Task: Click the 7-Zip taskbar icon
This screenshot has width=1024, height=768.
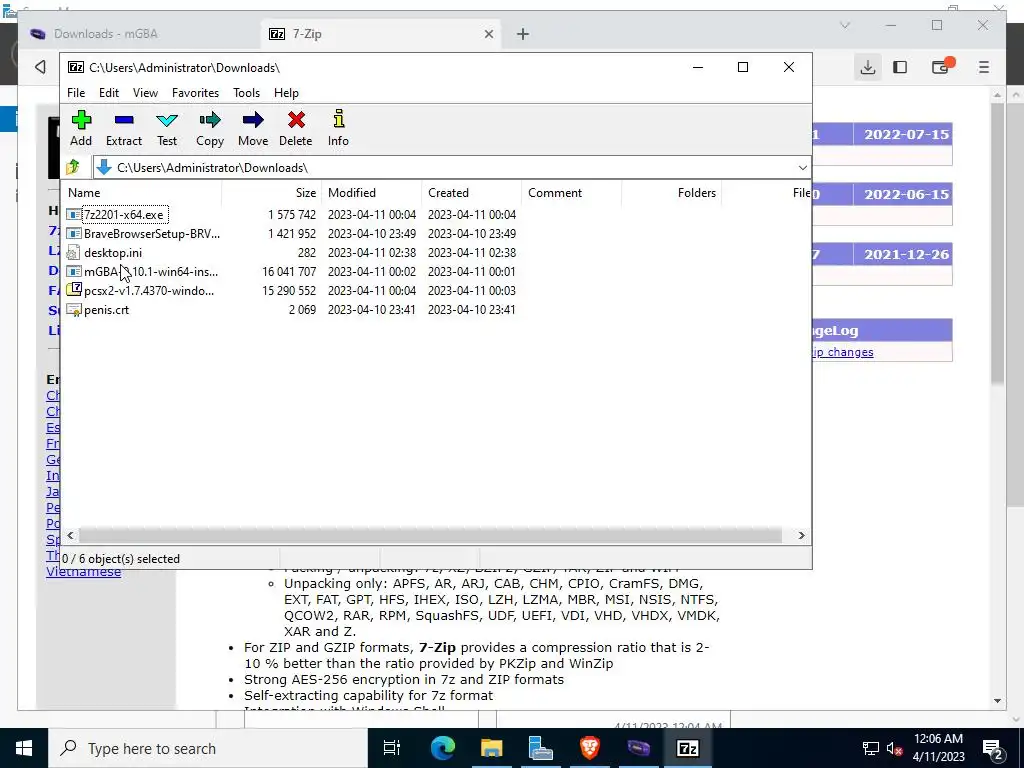Action: (688, 748)
